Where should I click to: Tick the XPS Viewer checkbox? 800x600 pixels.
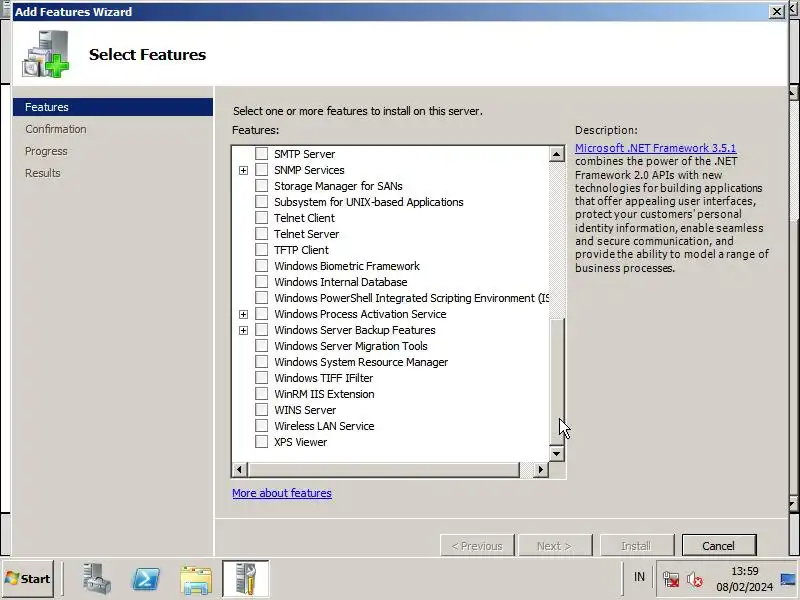tap(261, 441)
